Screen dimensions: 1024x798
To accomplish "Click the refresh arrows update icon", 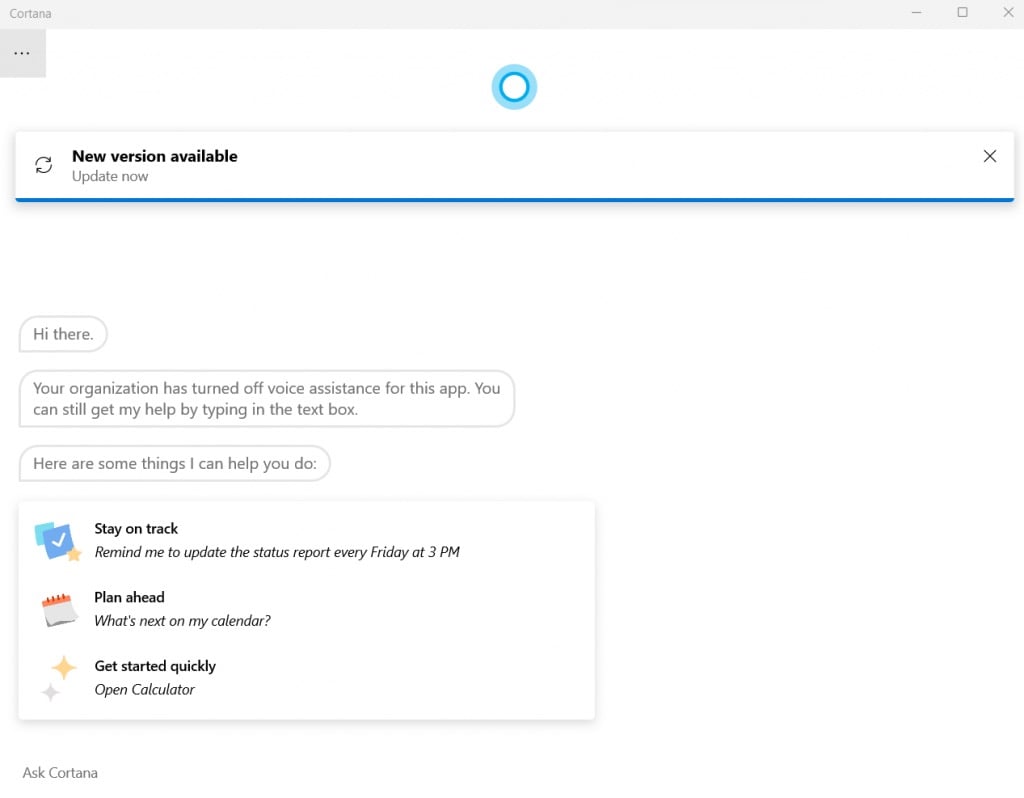I will coord(43,165).
